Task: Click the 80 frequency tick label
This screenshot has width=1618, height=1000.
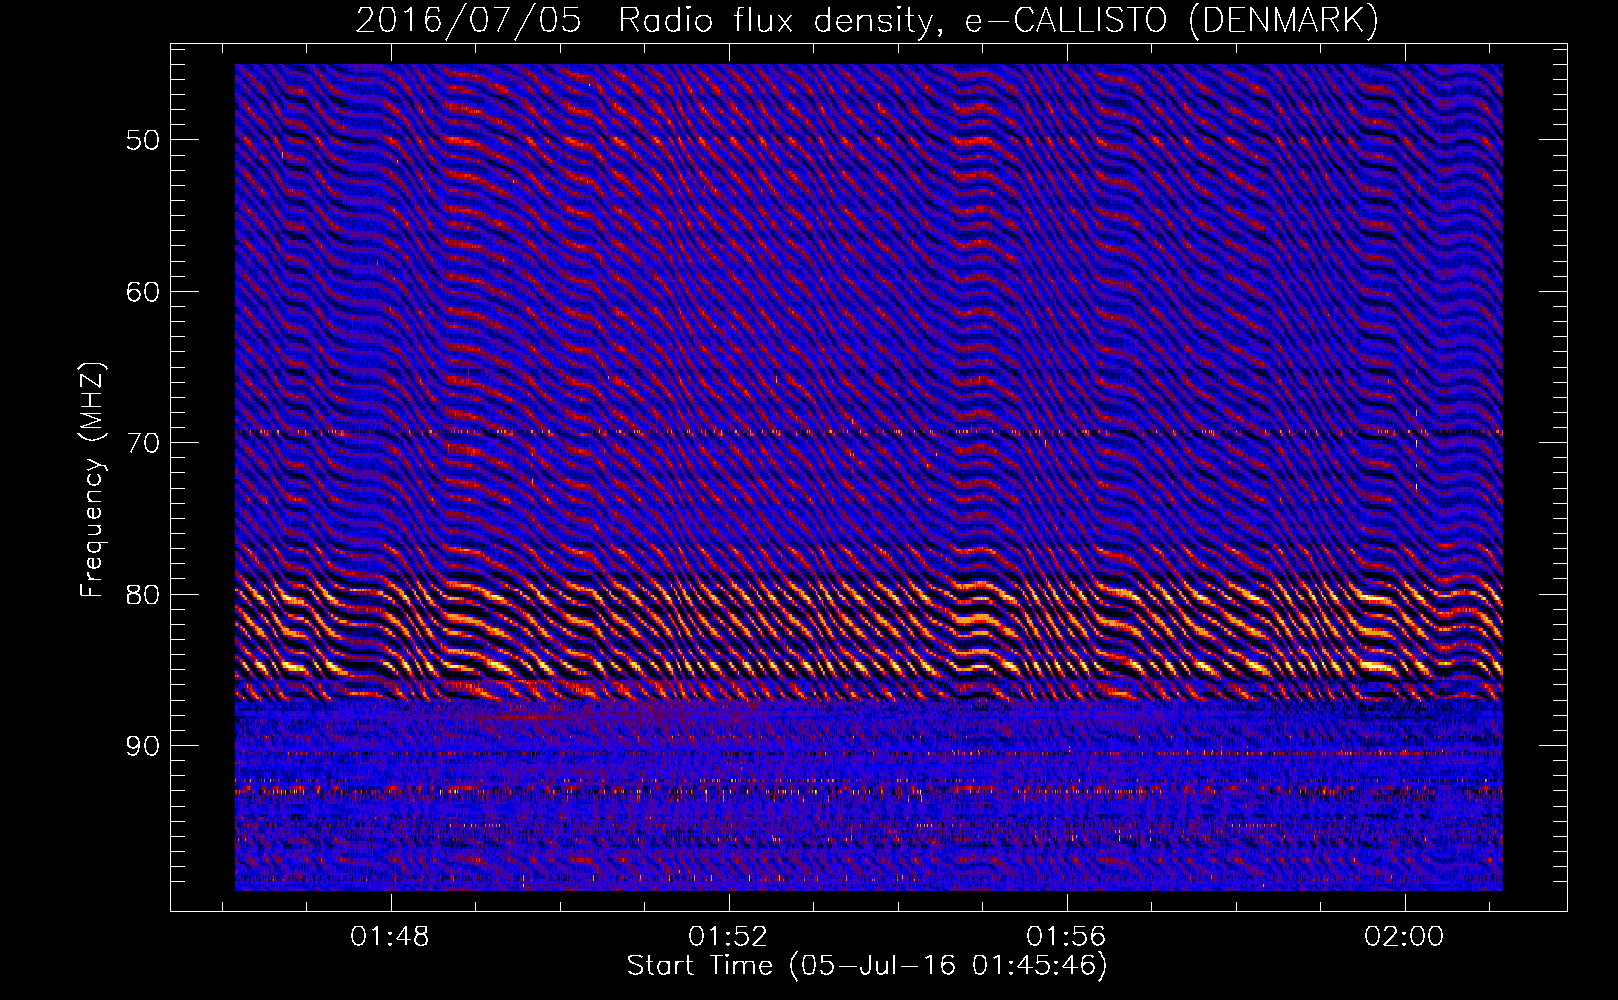Action: pyautogui.click(x=143, y=595)
